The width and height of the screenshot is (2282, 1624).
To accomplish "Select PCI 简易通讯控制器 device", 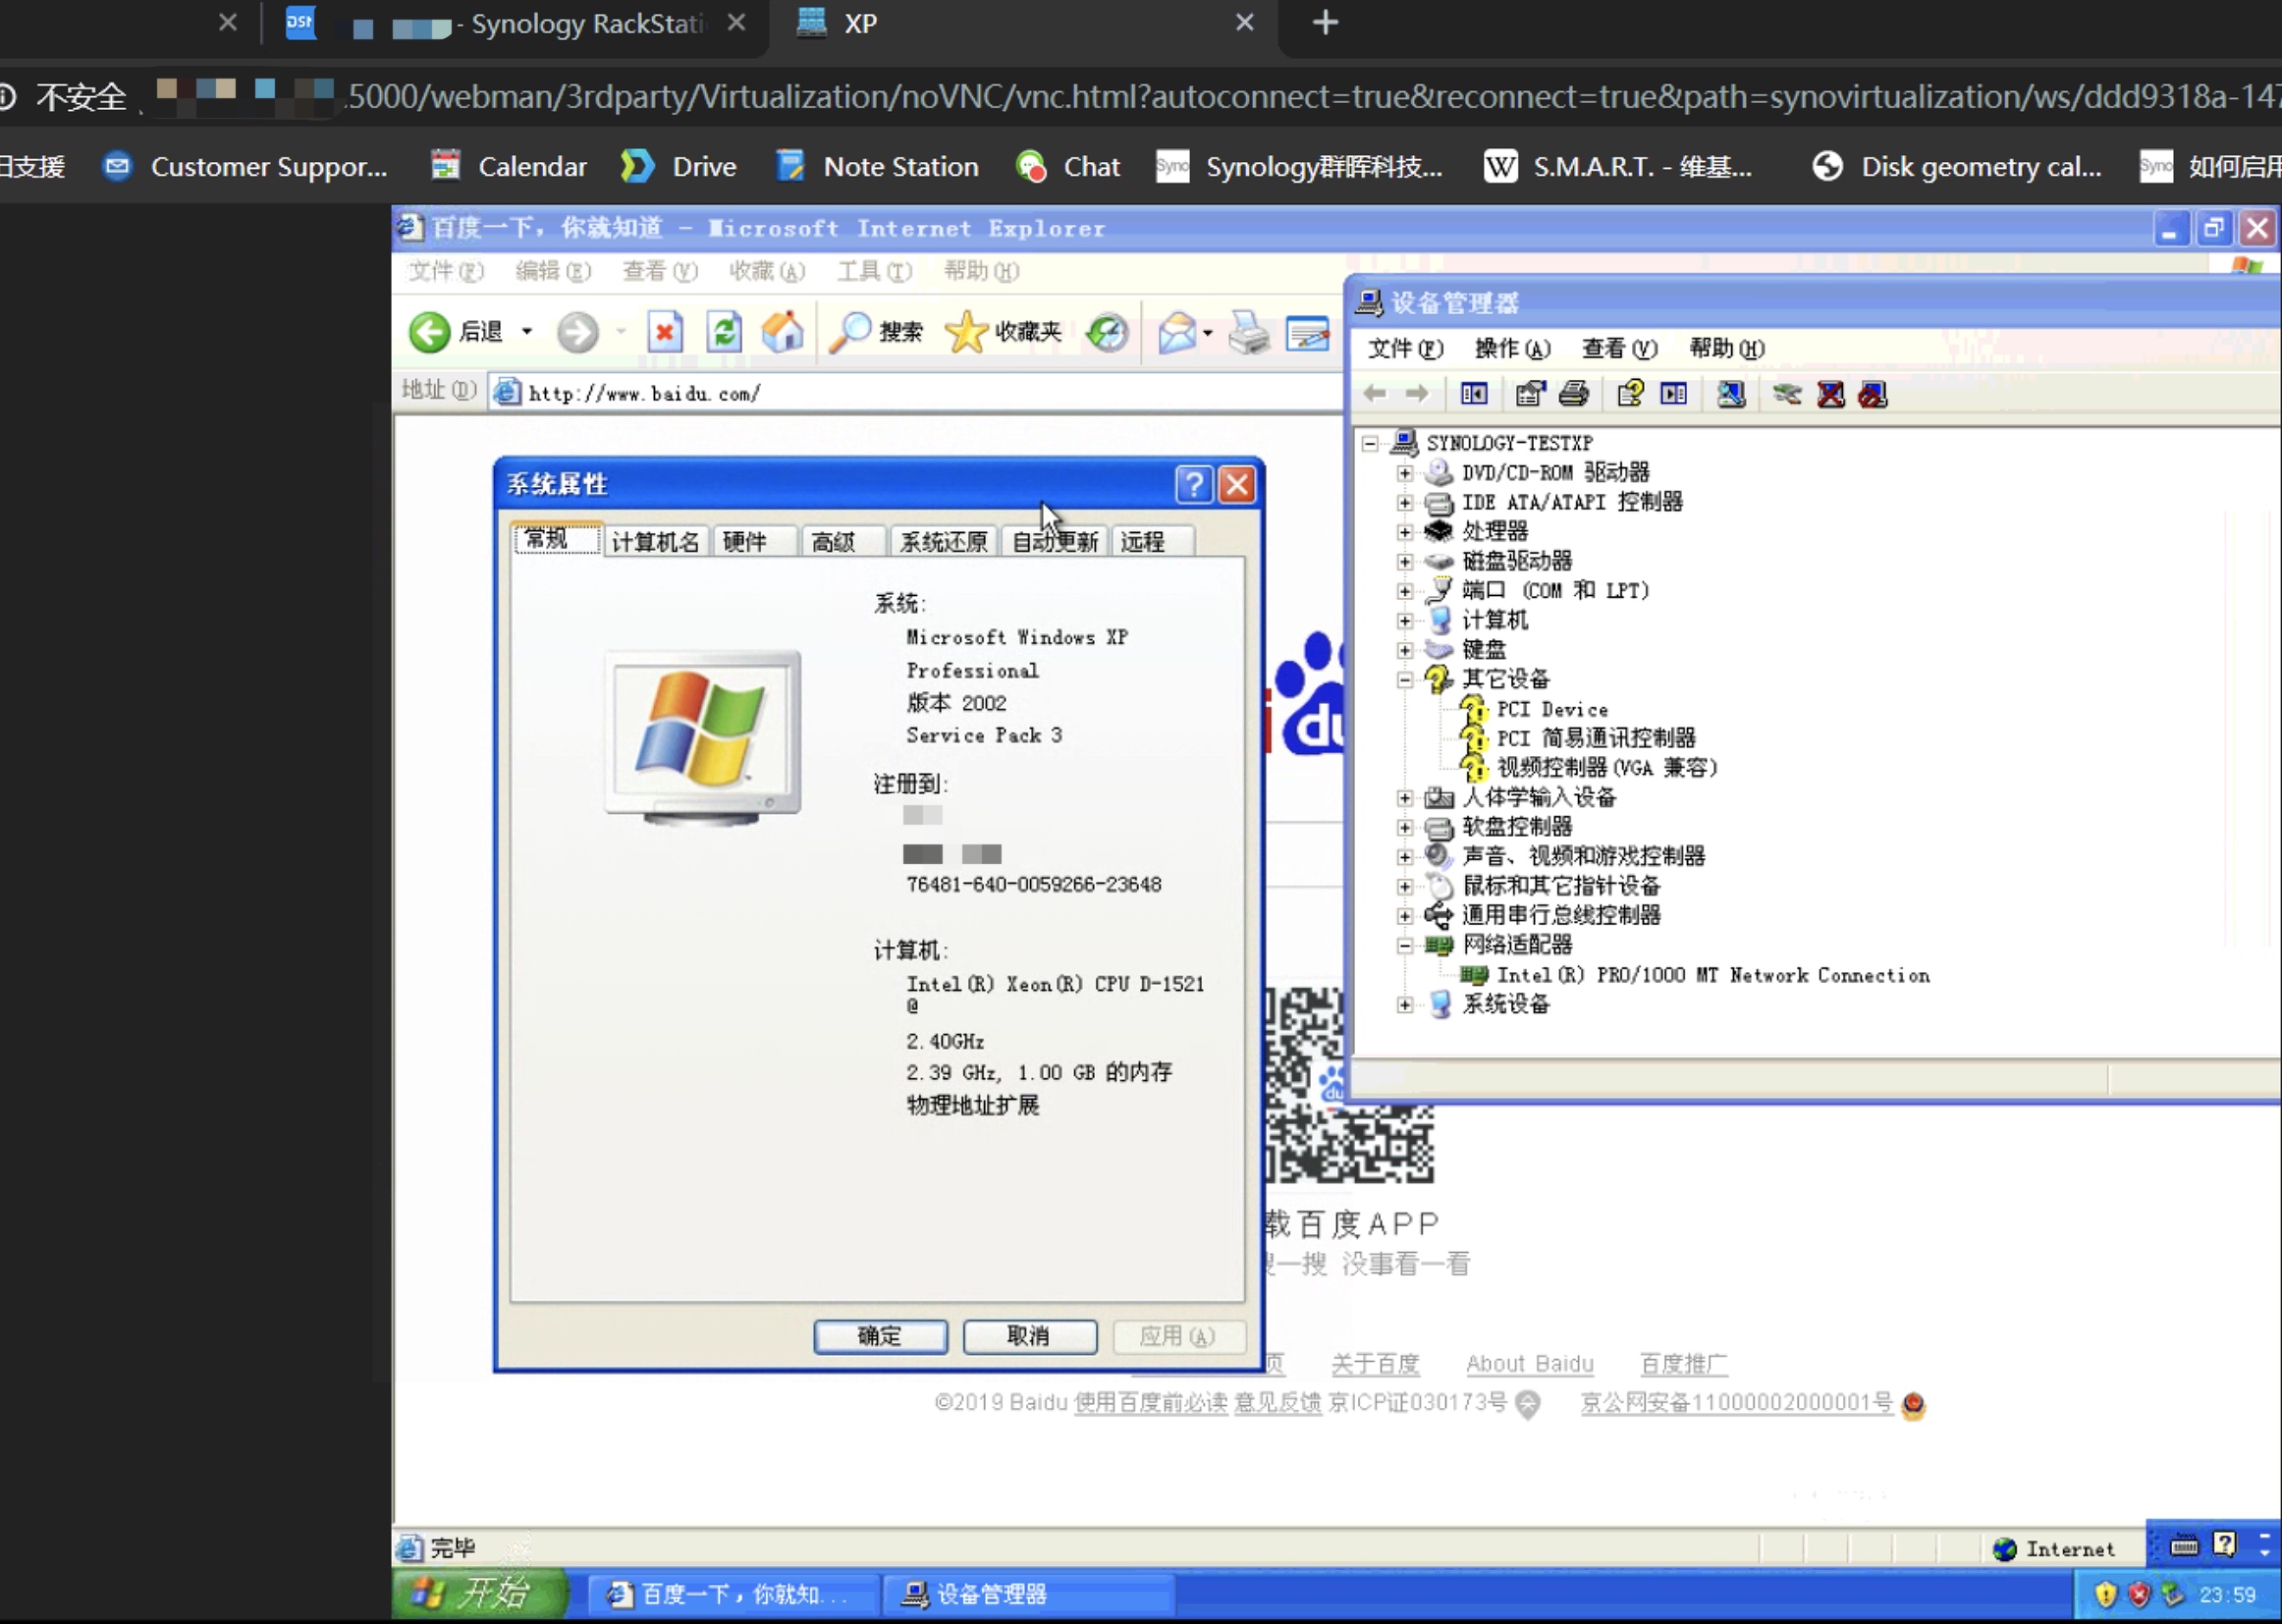I will (1596, 739).
